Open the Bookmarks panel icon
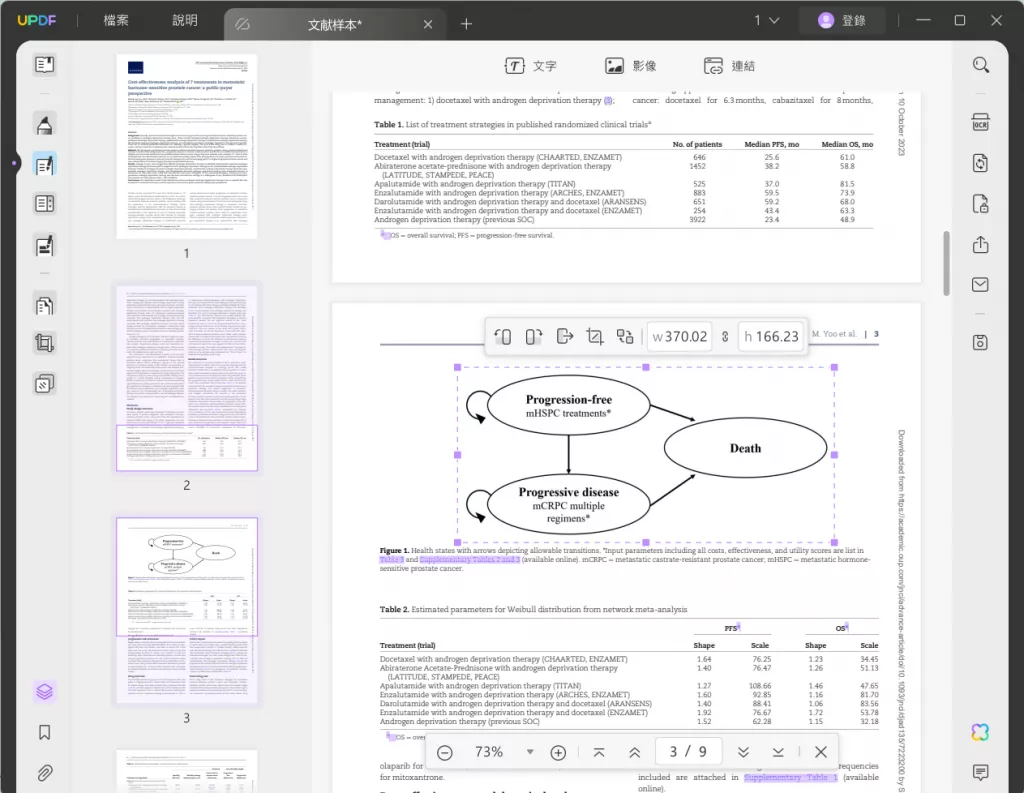The height and width of the screenshot is (793, 1024). (x=44, y=732)
